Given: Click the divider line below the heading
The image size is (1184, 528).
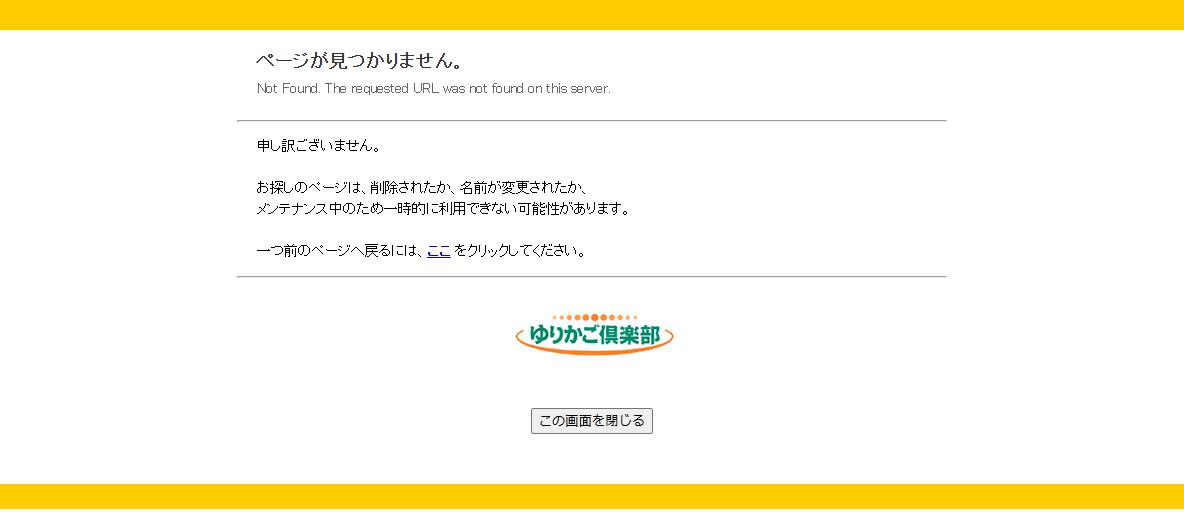Looking at the screenshot, I should coord(591,121).
